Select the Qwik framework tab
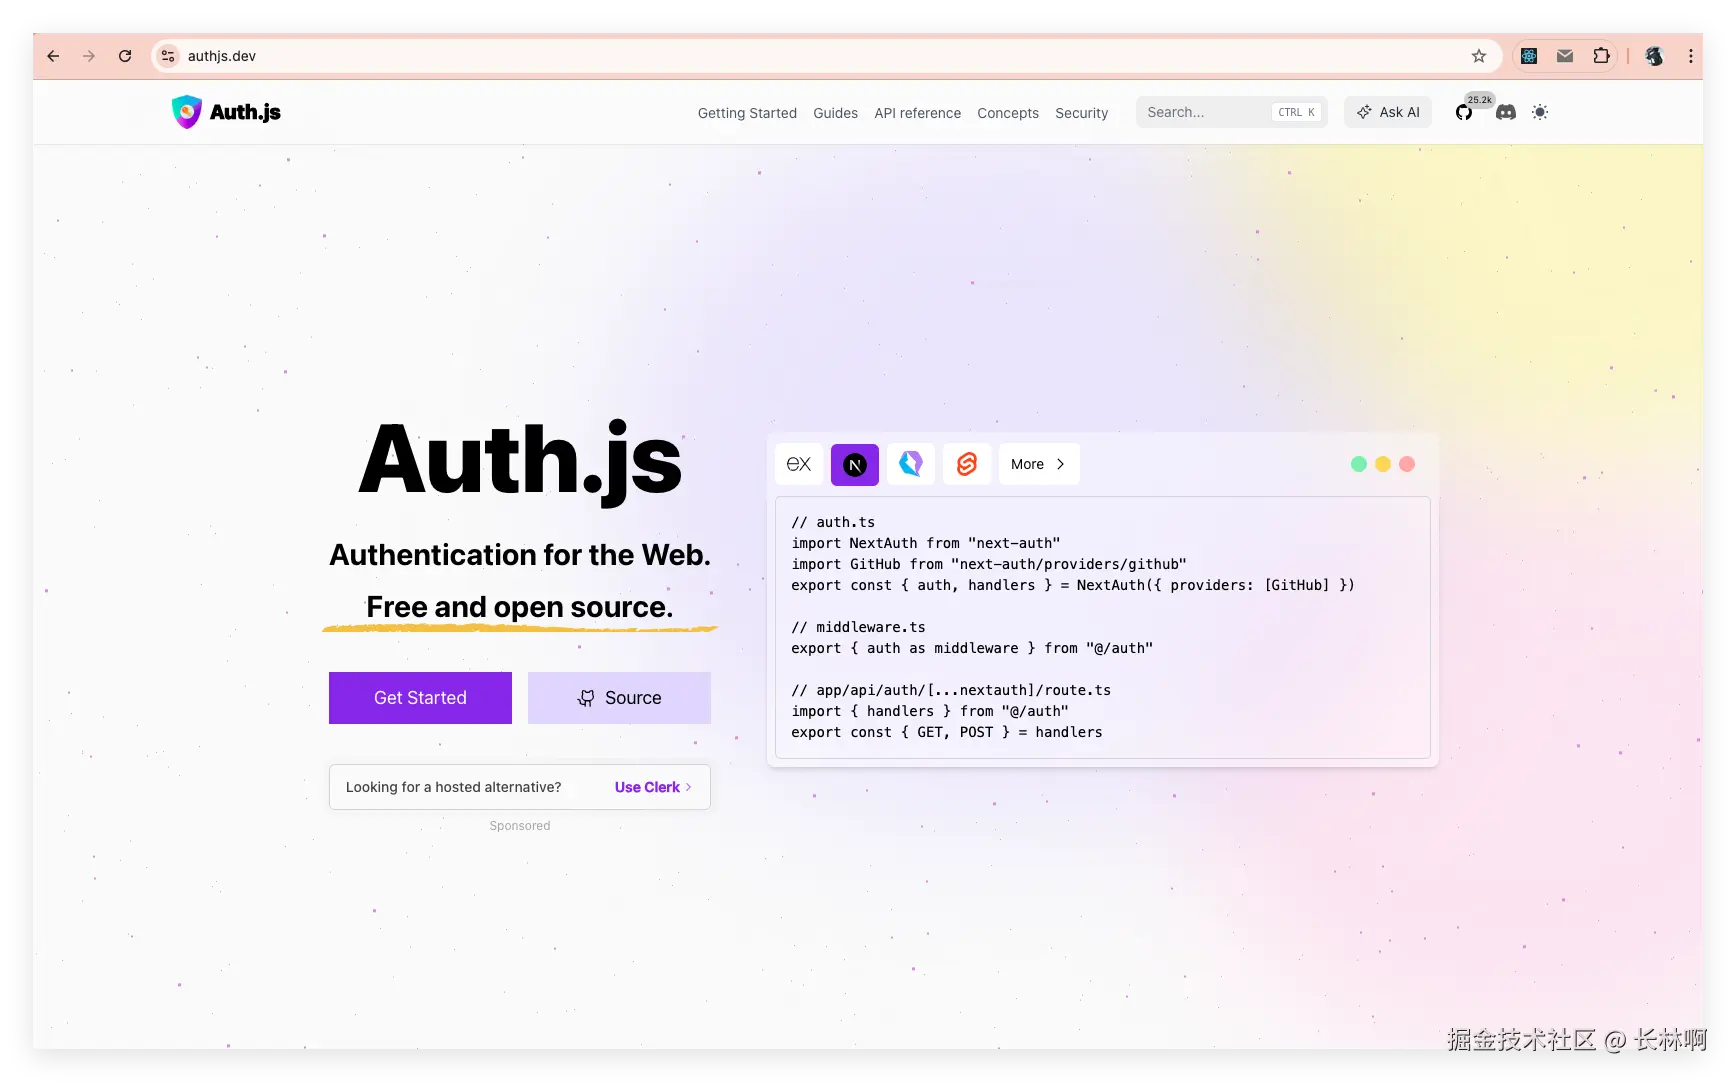The height and width of the screenshot is (1082, 1736). pyautogui.click(x=911, y=464)
